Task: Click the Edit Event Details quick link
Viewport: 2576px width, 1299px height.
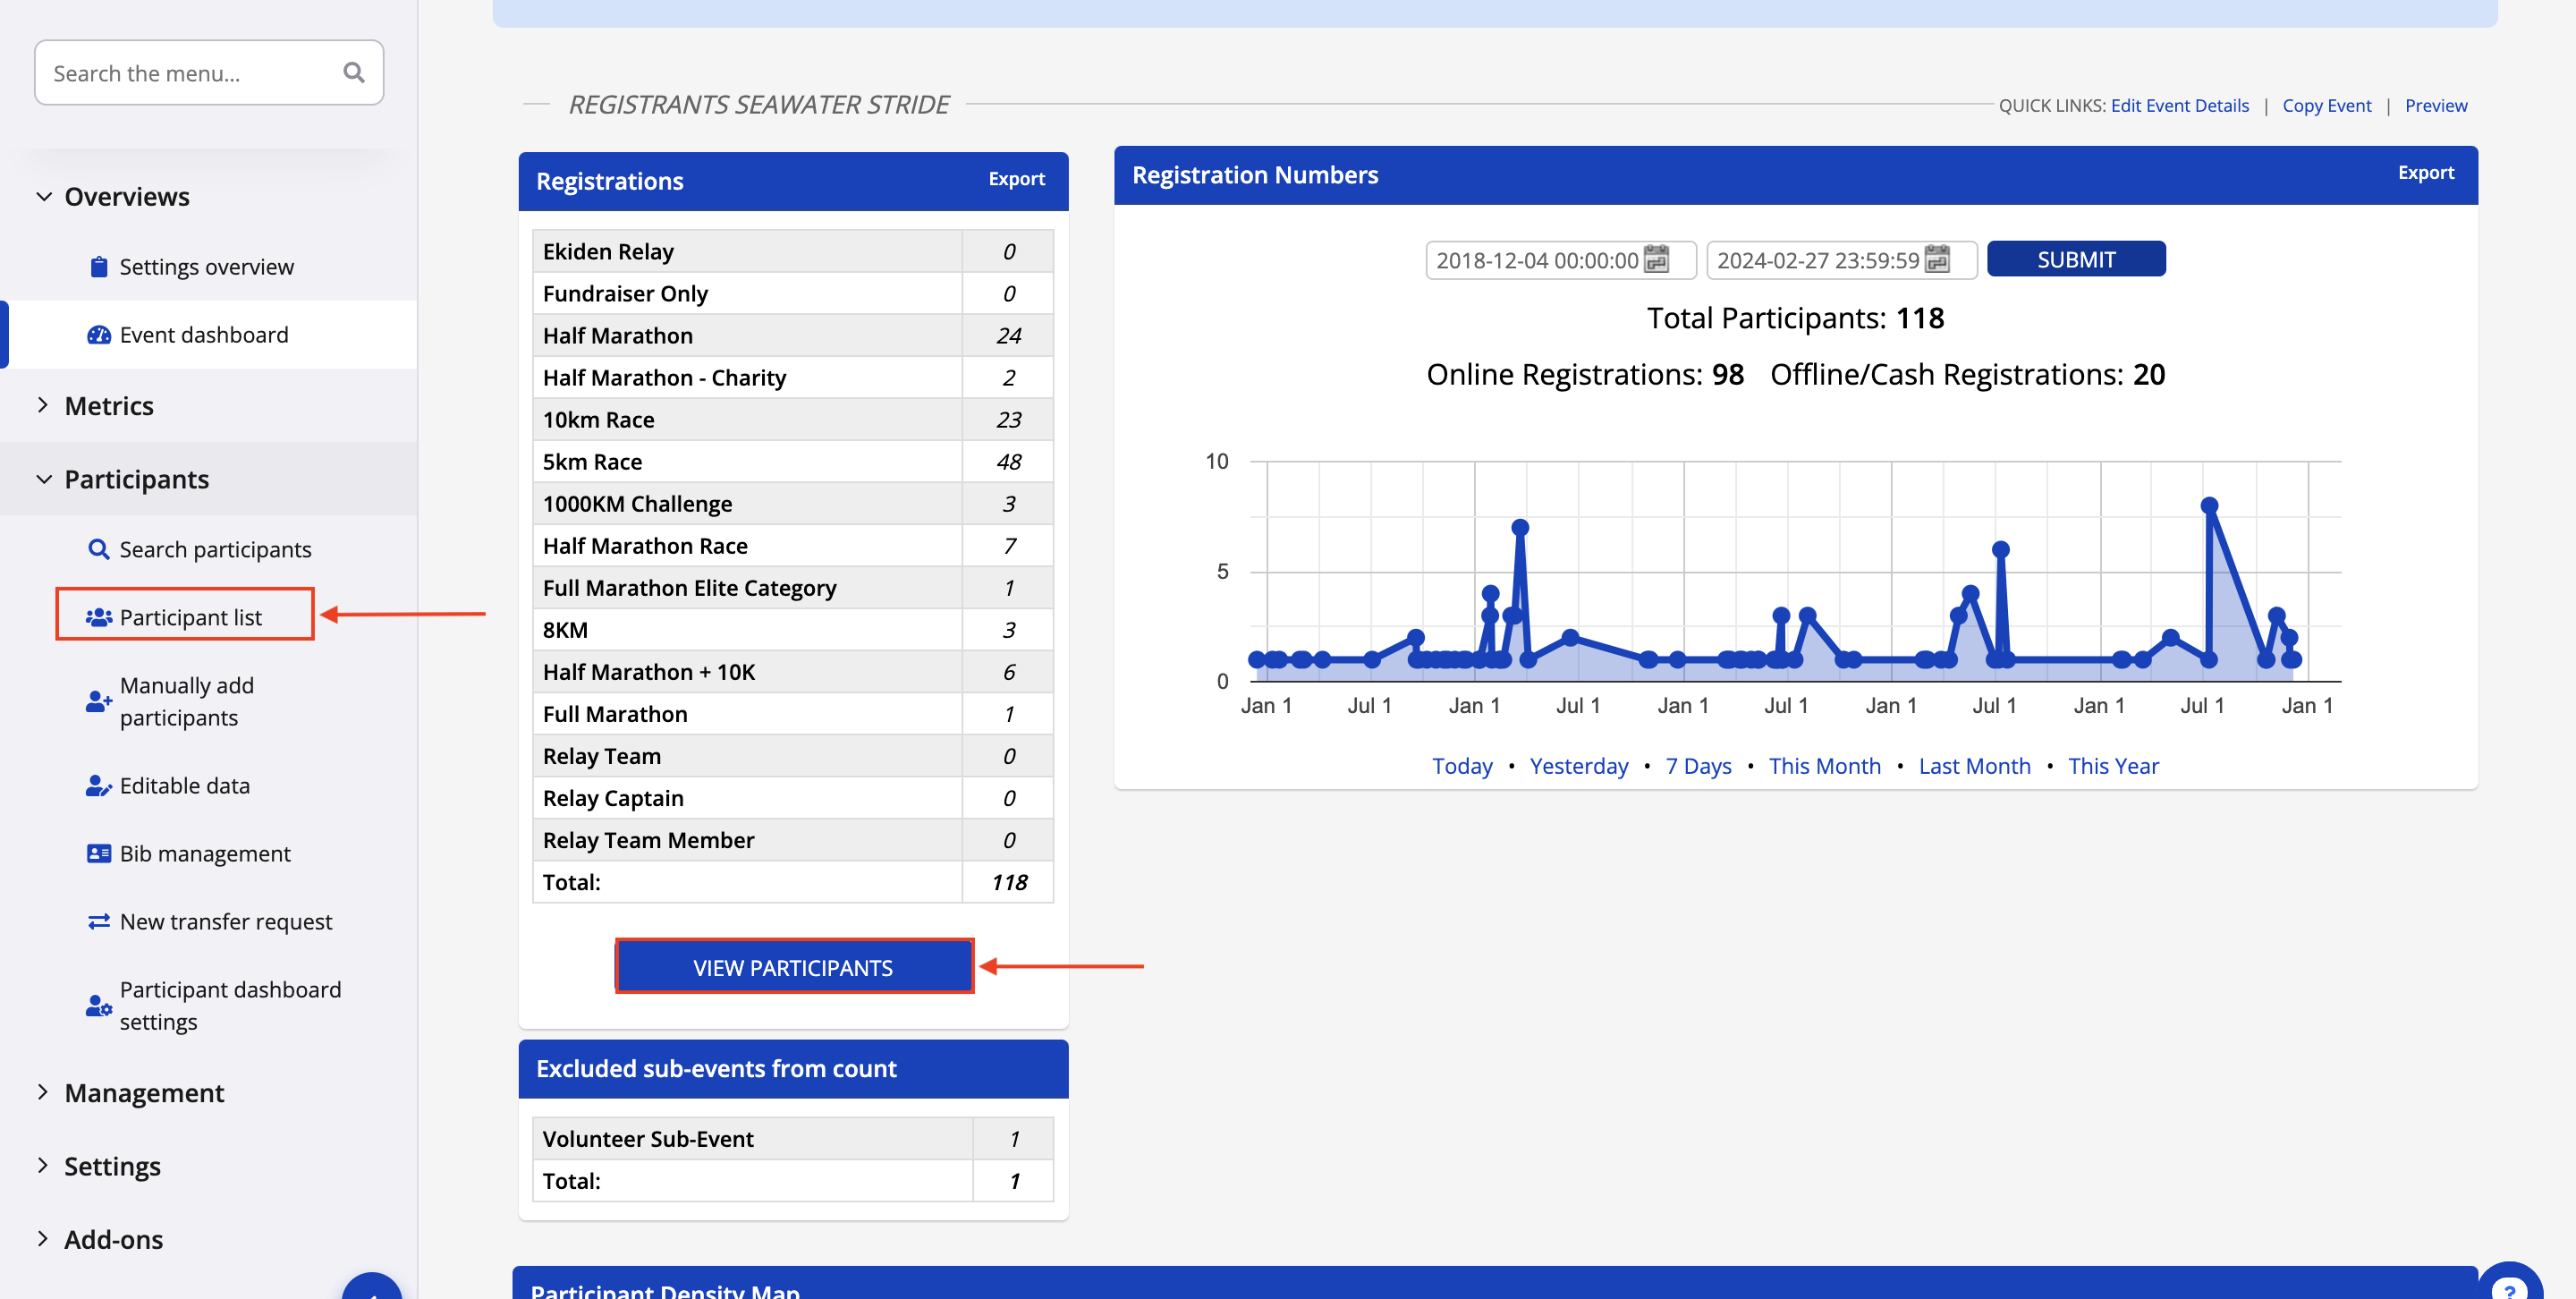Action: coord(2179,105)
